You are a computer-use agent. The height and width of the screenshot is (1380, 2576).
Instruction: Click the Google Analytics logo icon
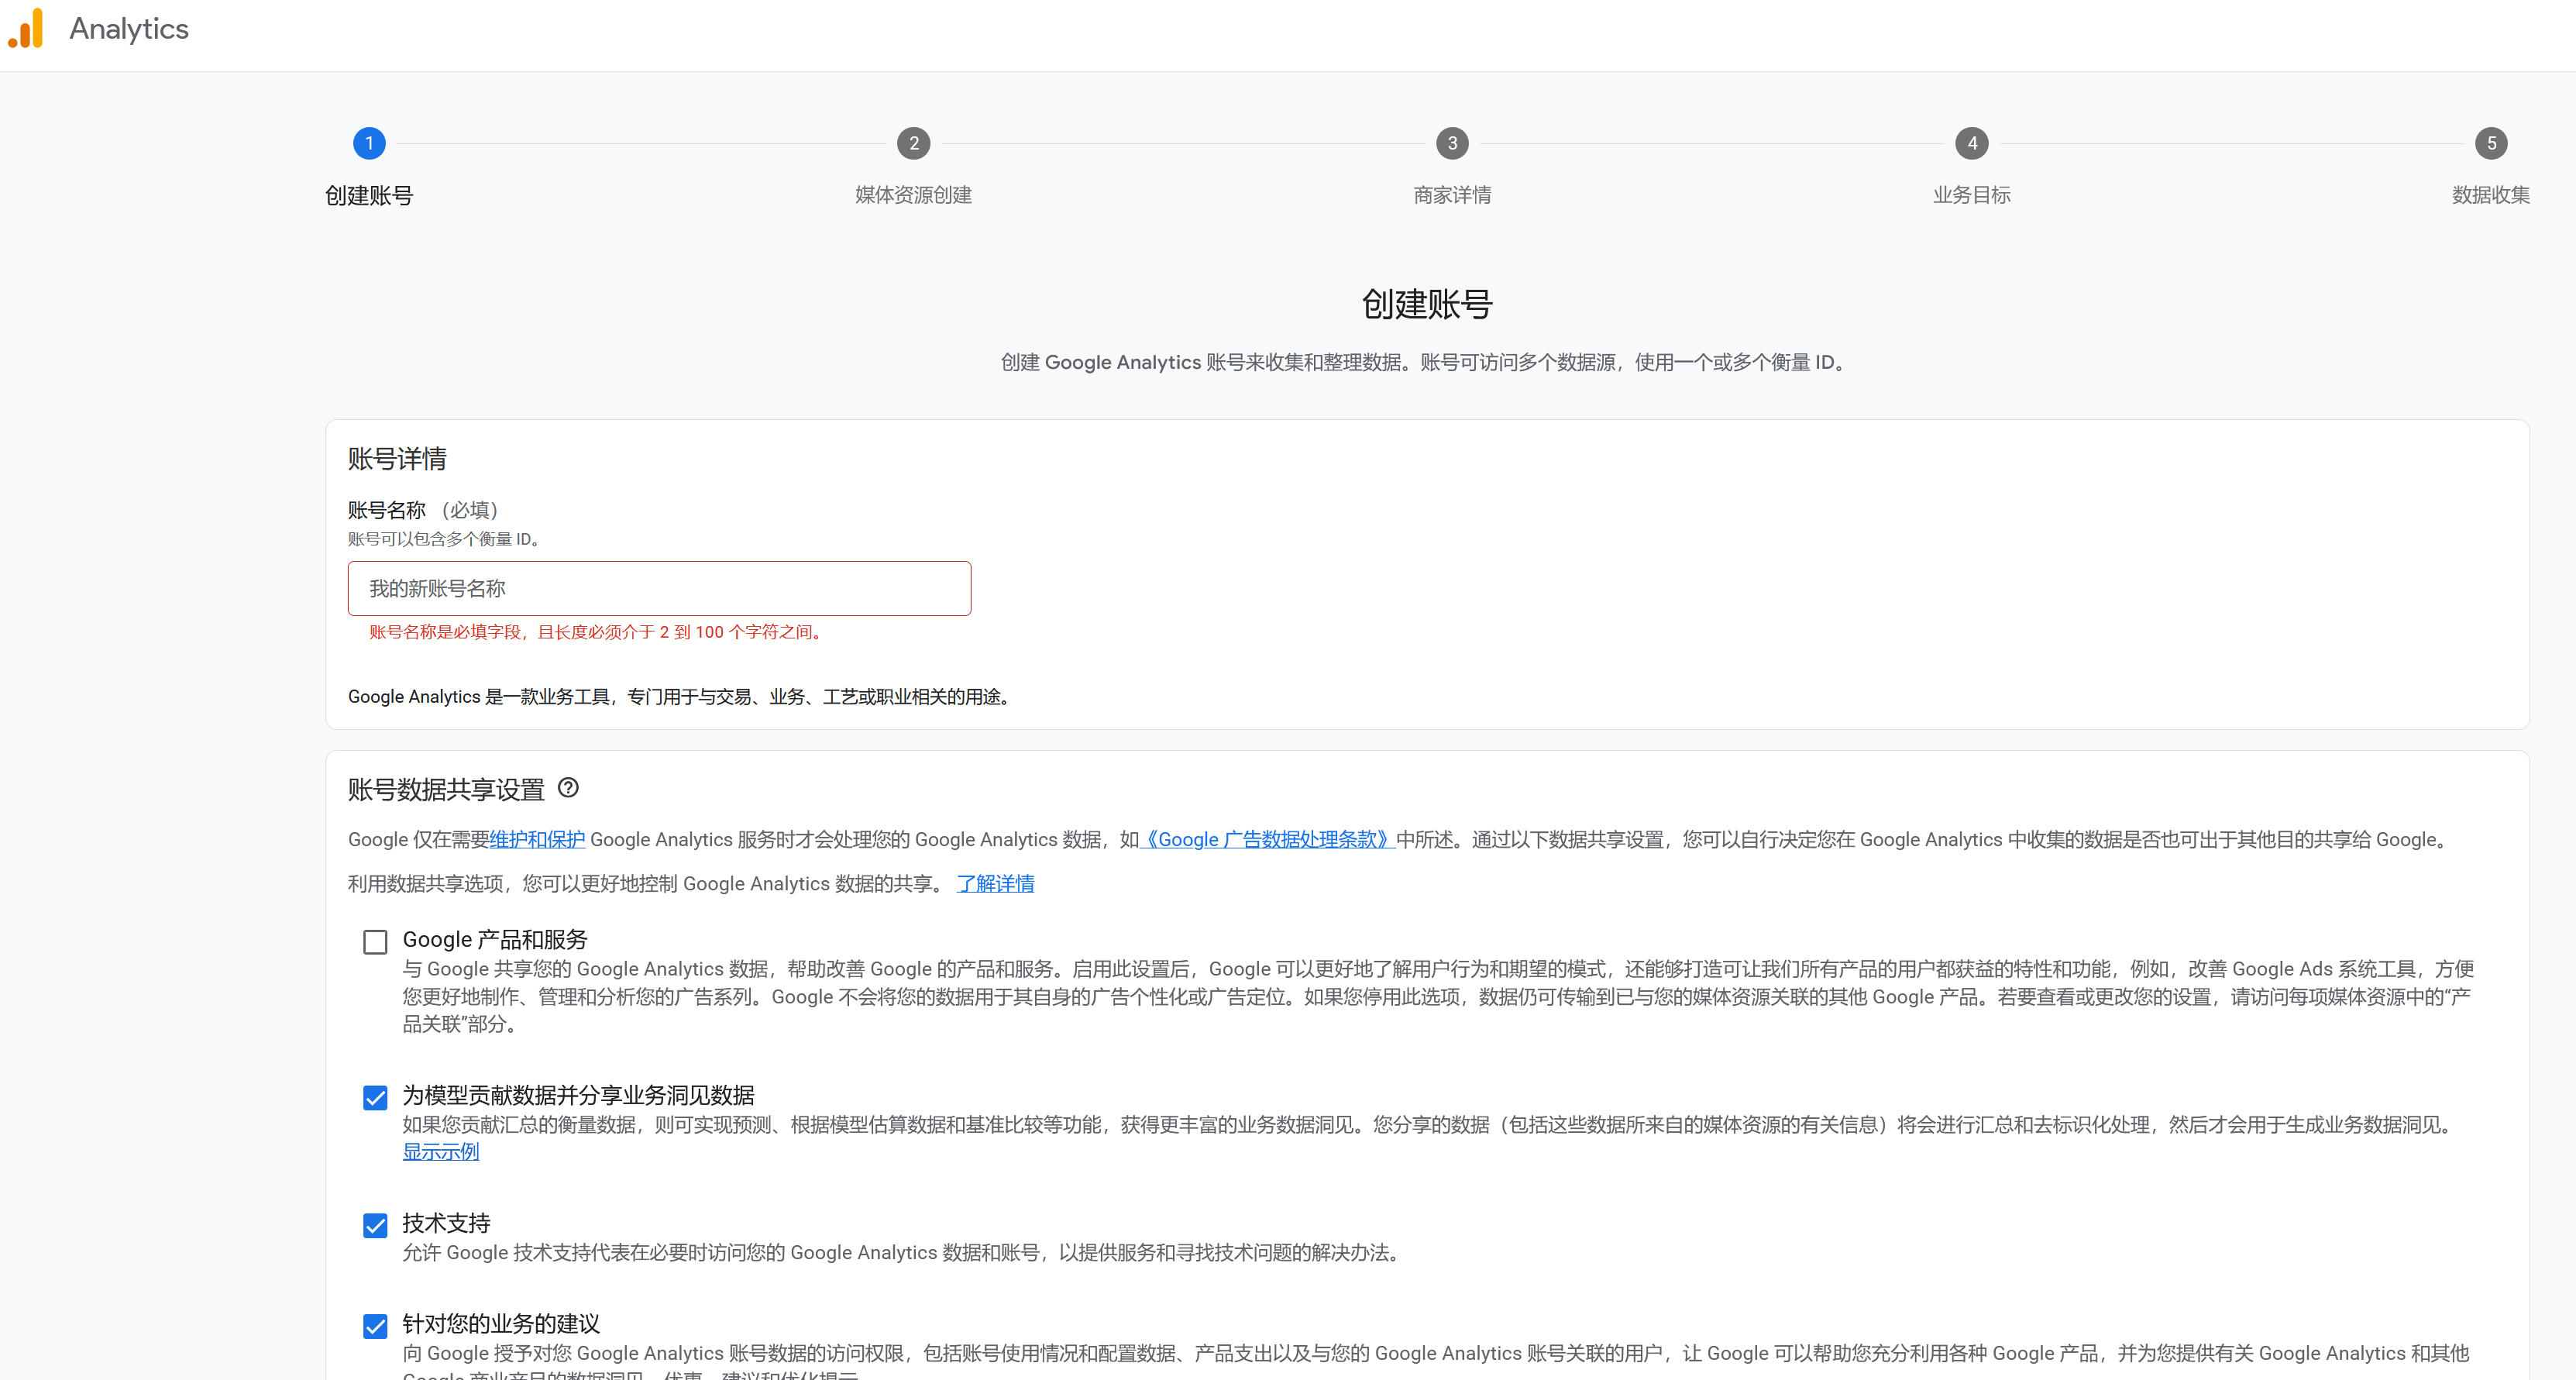pyautogui.click(x=27, y=29)
